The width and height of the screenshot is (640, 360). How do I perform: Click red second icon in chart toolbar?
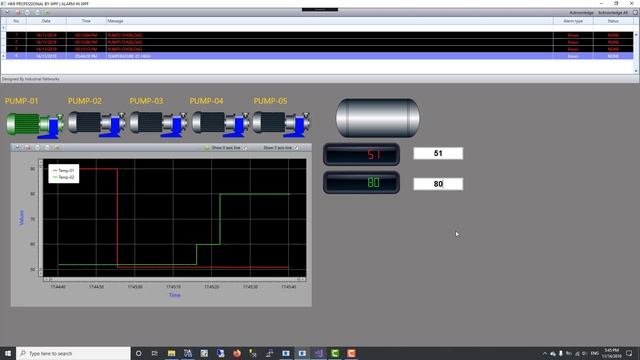(x=27, y=147)
